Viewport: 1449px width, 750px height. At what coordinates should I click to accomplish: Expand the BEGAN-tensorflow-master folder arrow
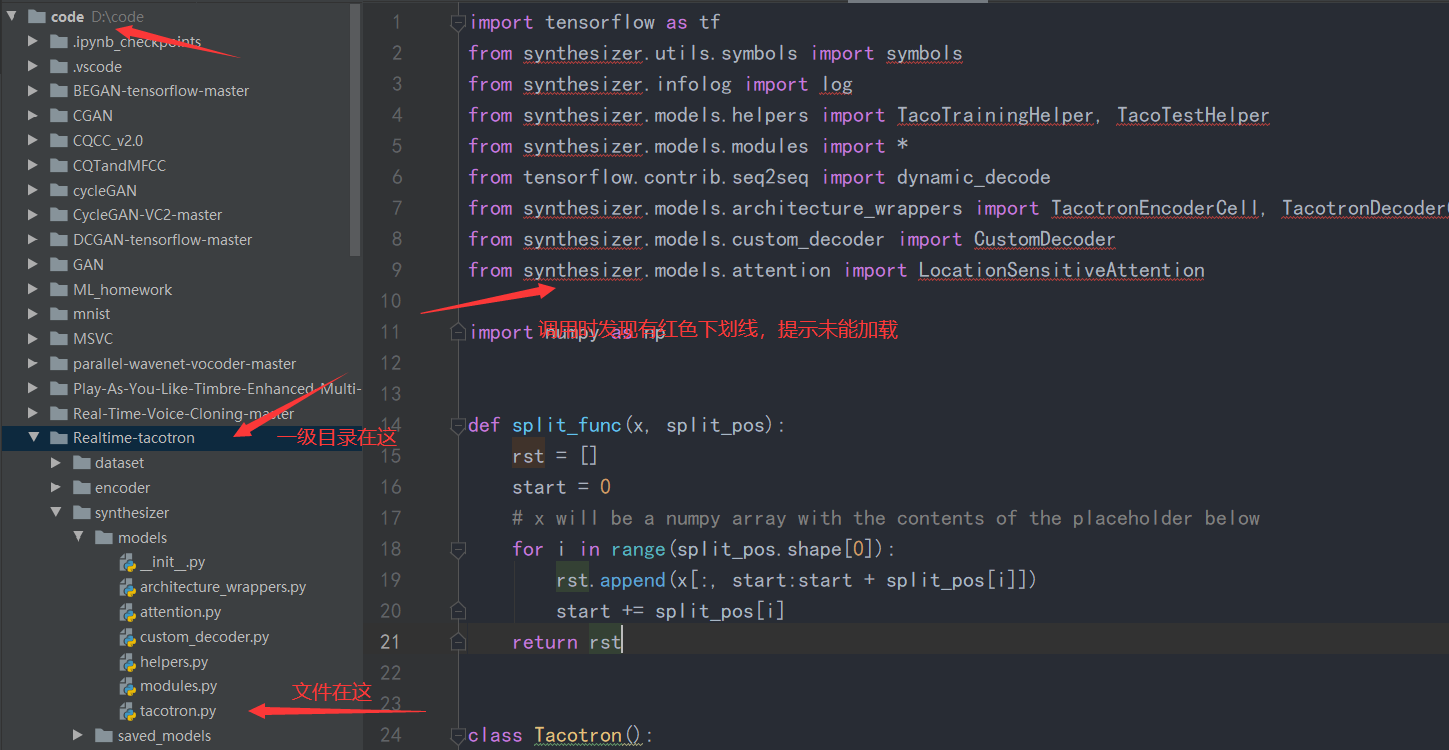(x=33, y=91)
